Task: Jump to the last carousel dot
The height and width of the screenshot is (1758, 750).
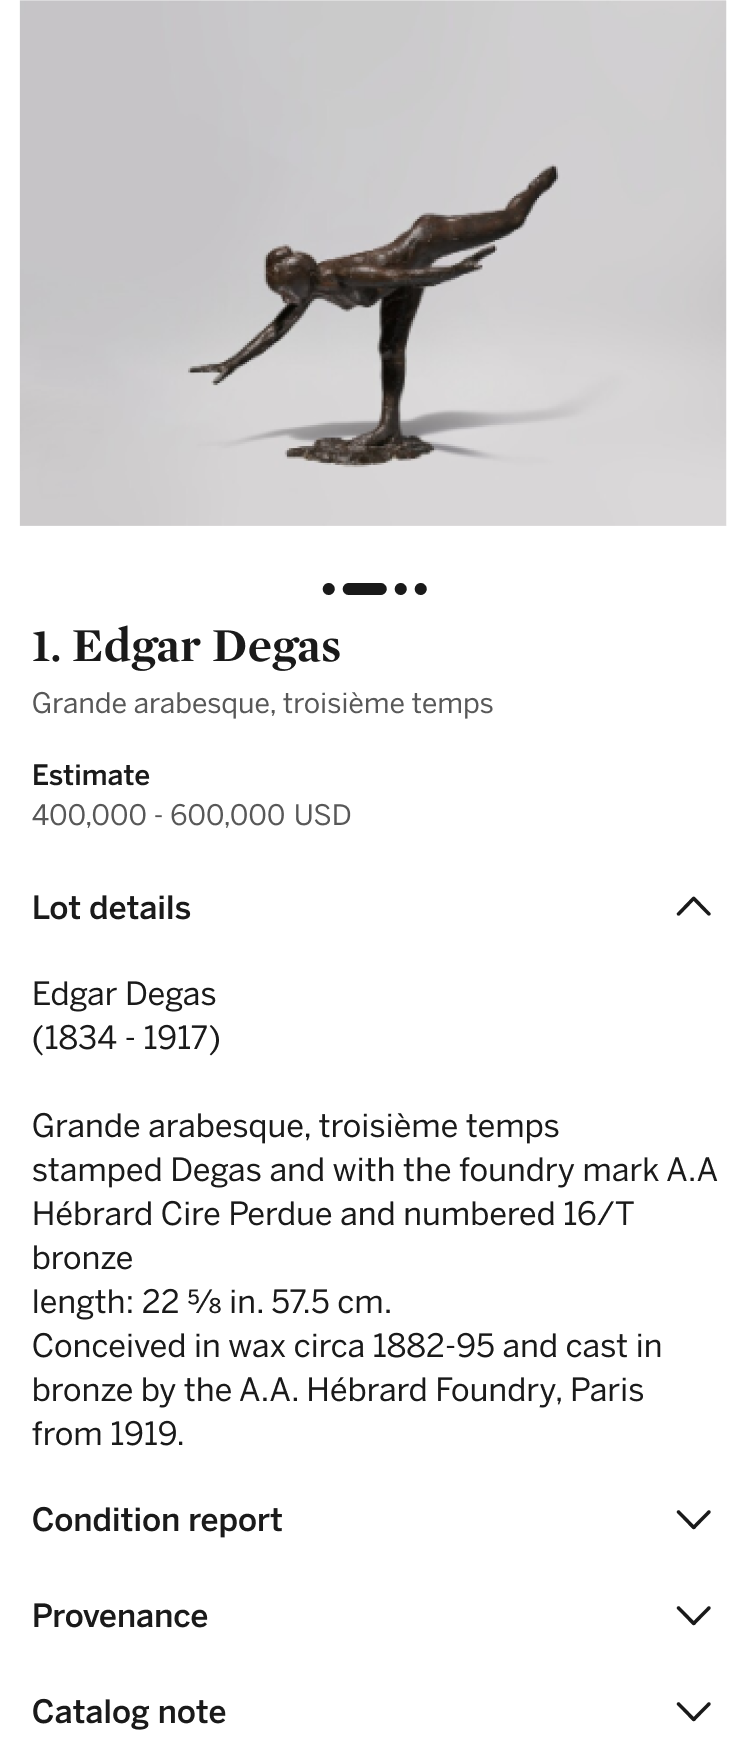Action: (x=421, y=588)
